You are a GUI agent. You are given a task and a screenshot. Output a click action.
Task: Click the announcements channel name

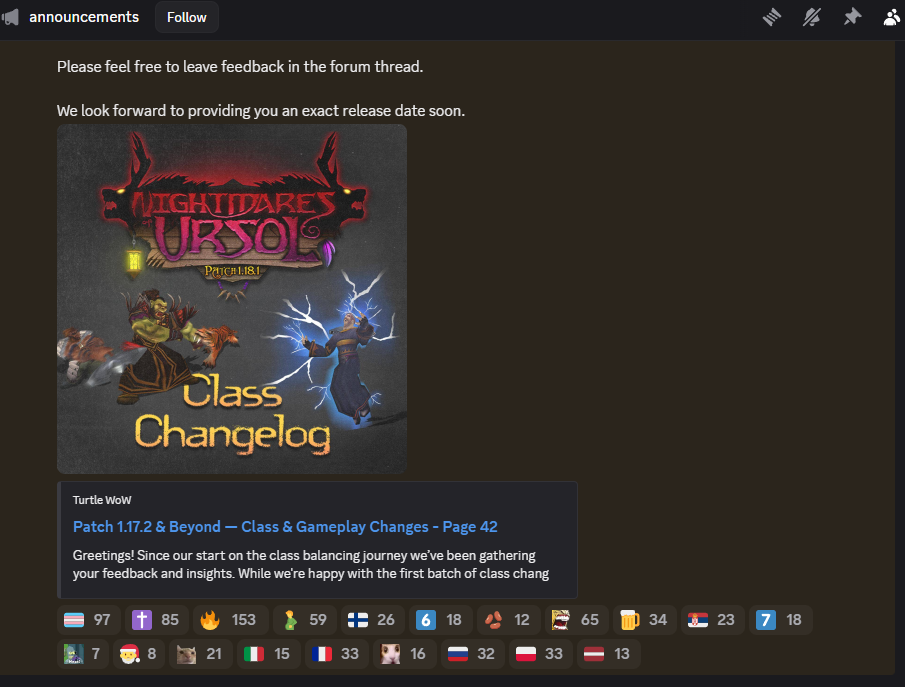click(x=84, y=17)
